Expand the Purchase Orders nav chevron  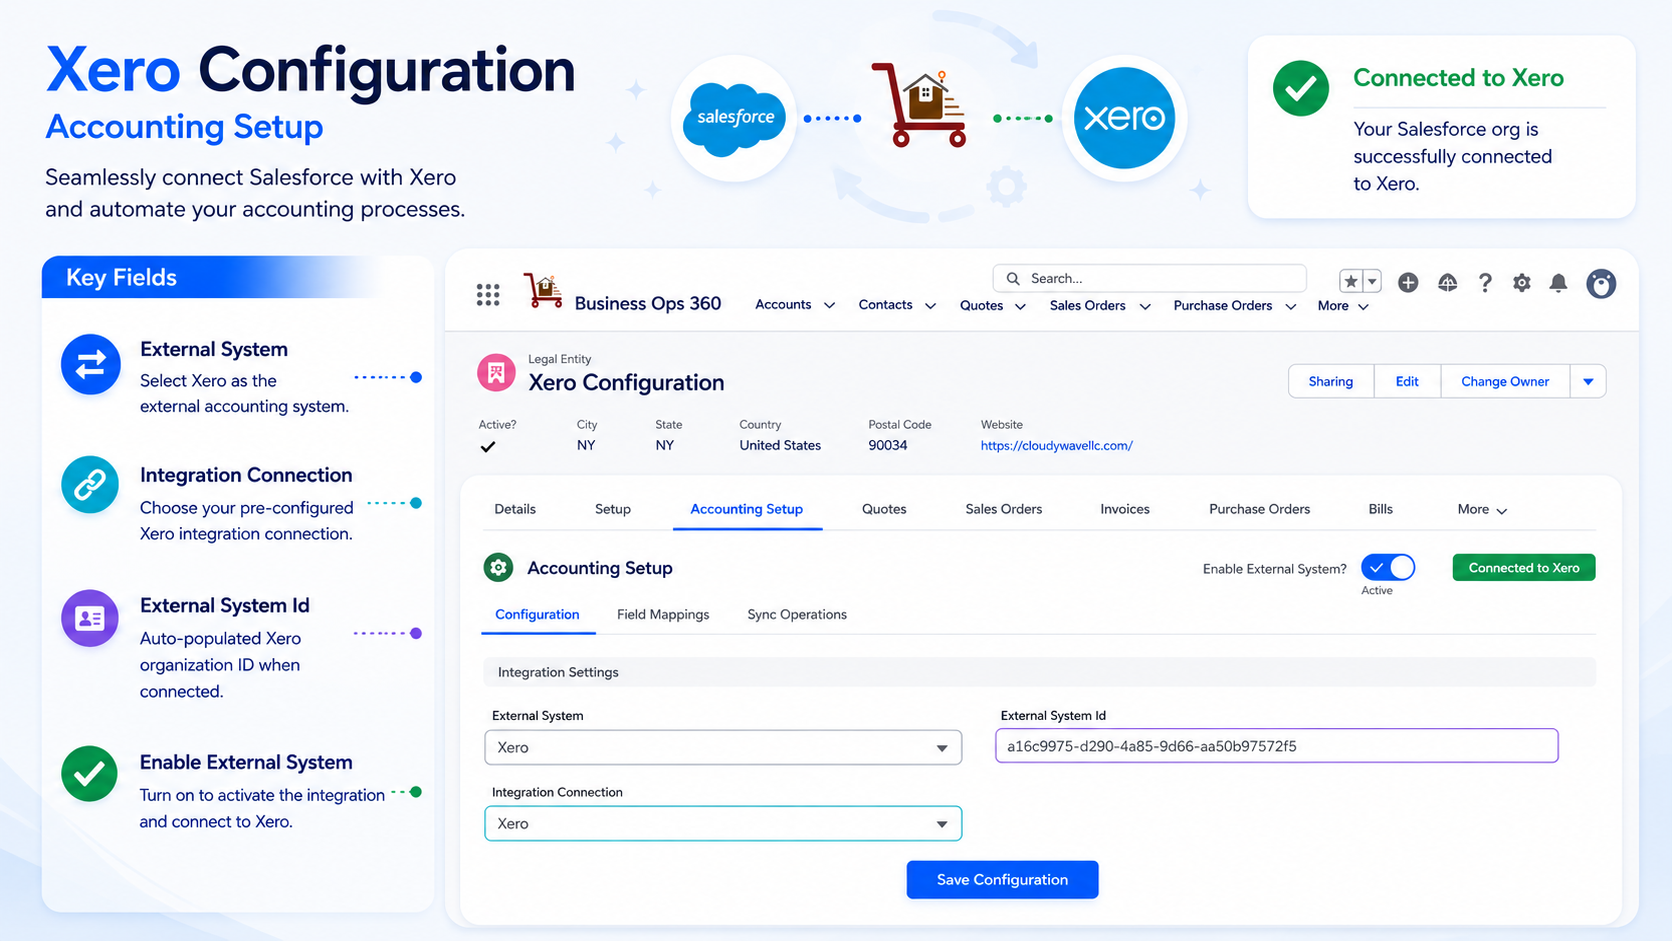(1290, 307)
